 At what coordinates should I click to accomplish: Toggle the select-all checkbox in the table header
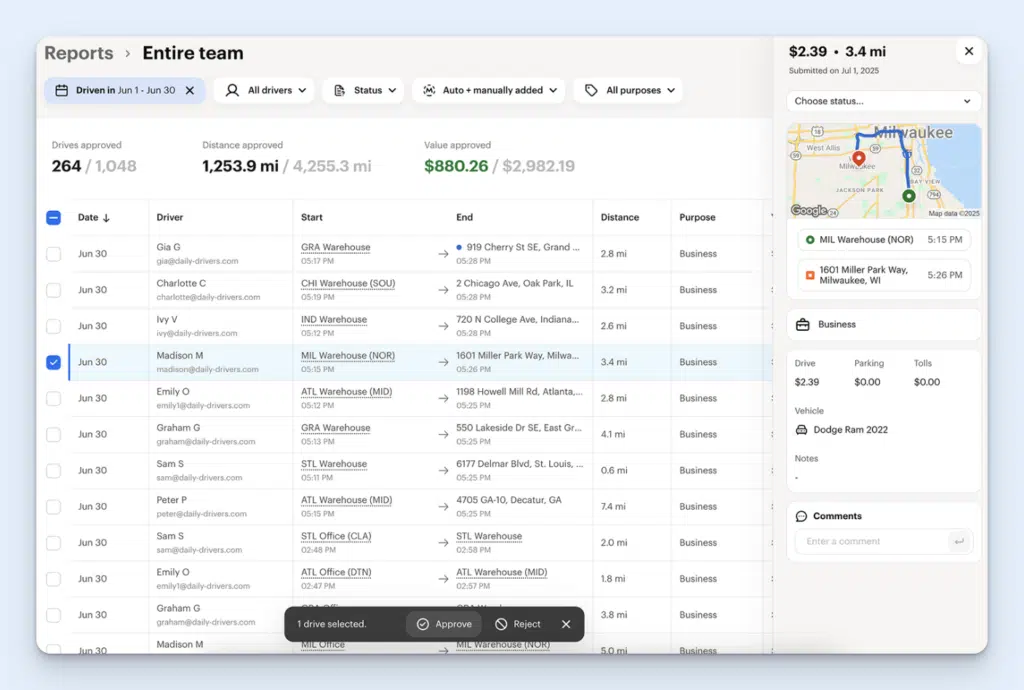[x=53, y=217]
